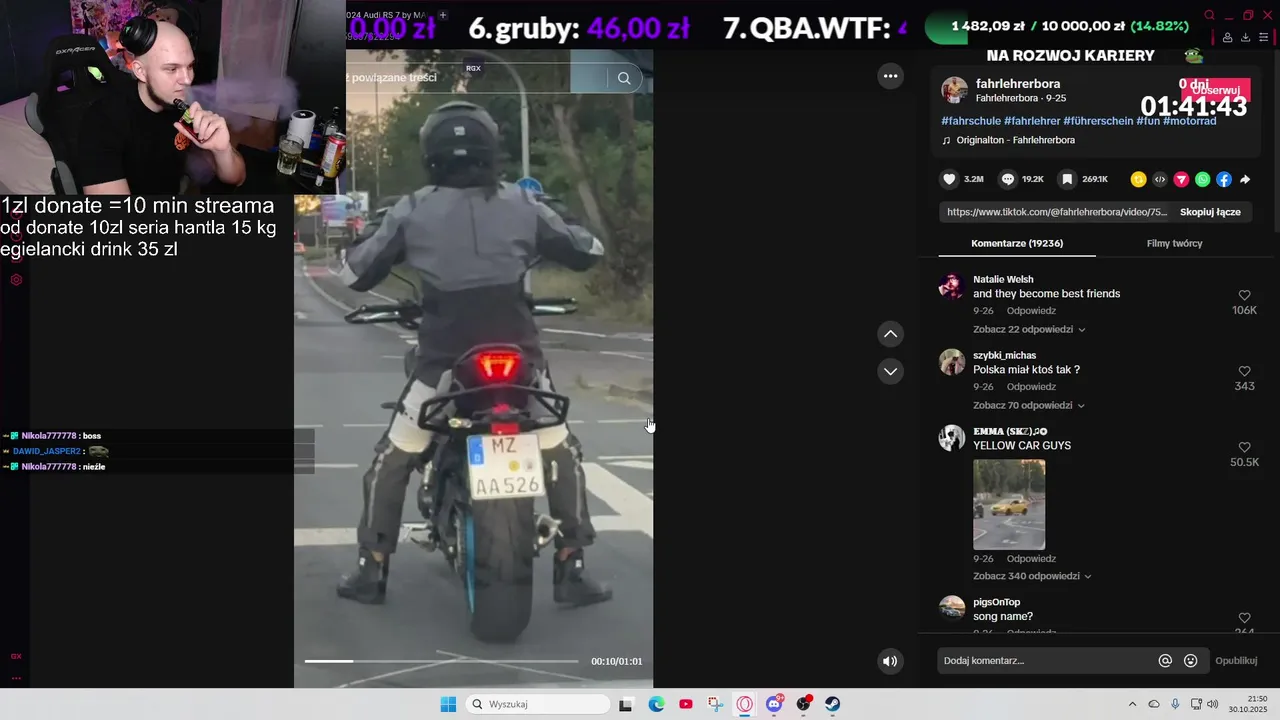The width and height of the screenshot is (1280, 720).
Task: Open fahrlehrerbora profile name
Action: point(1018,83)
